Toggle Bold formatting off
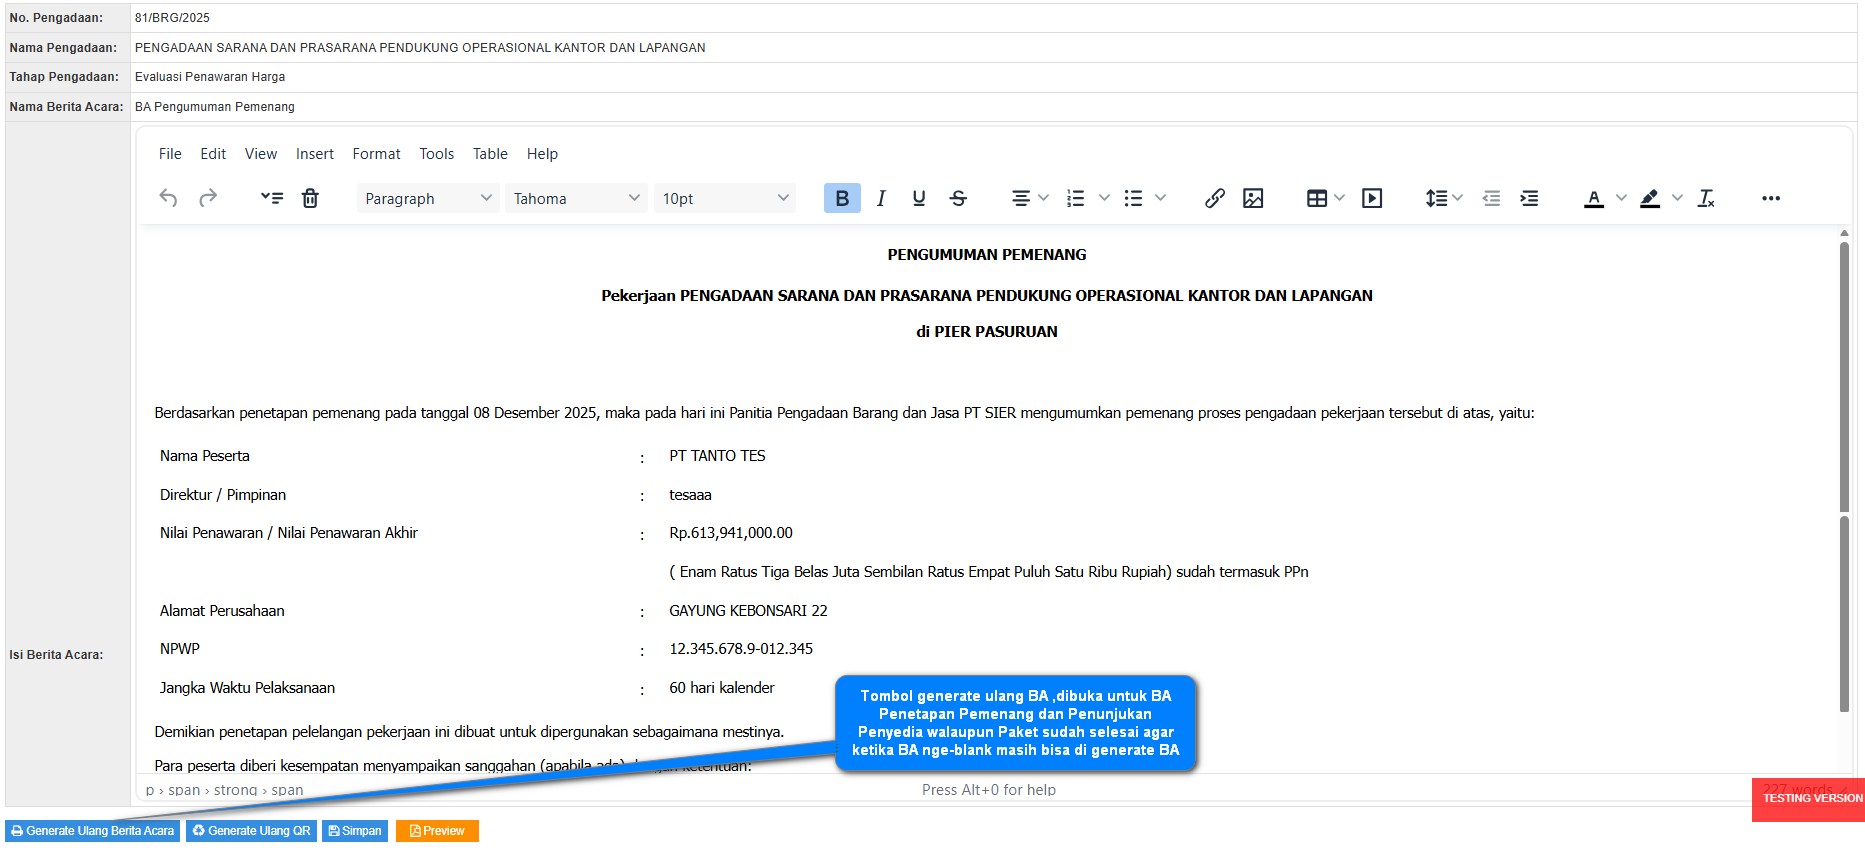Viewport: 1865px width, 851px height. (842, 198)
